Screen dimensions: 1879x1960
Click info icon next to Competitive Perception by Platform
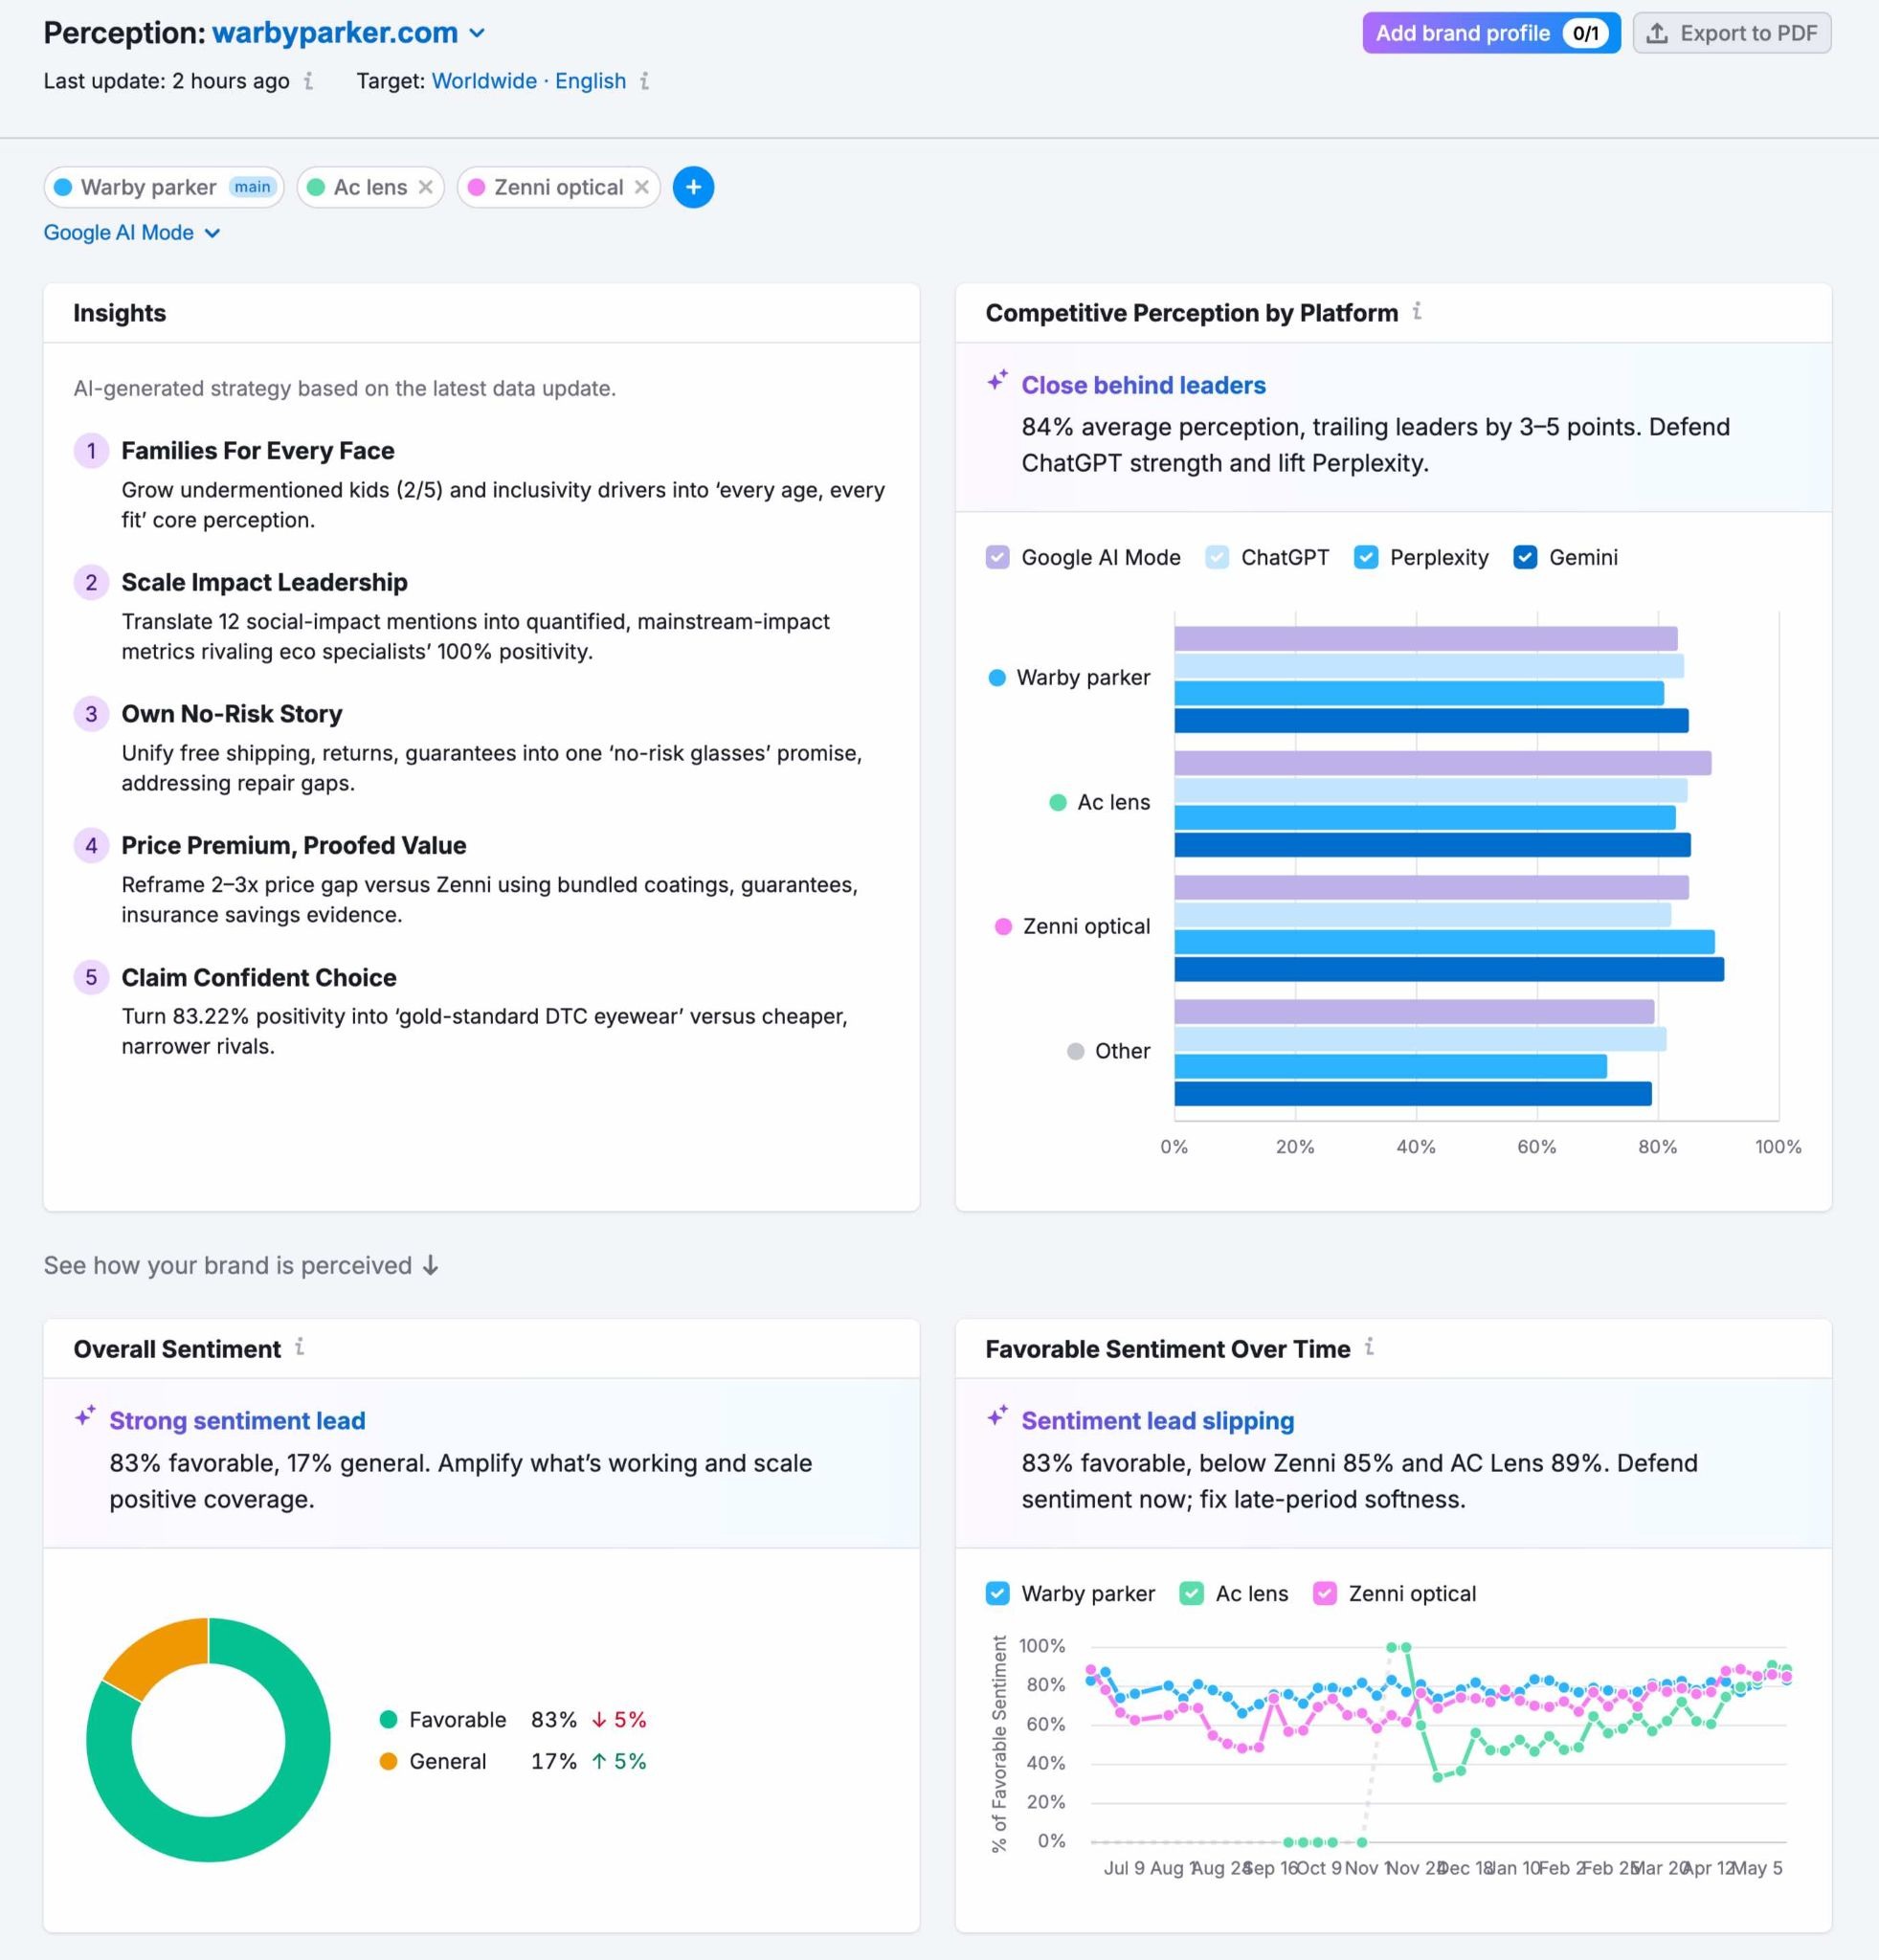point(1417,312)
